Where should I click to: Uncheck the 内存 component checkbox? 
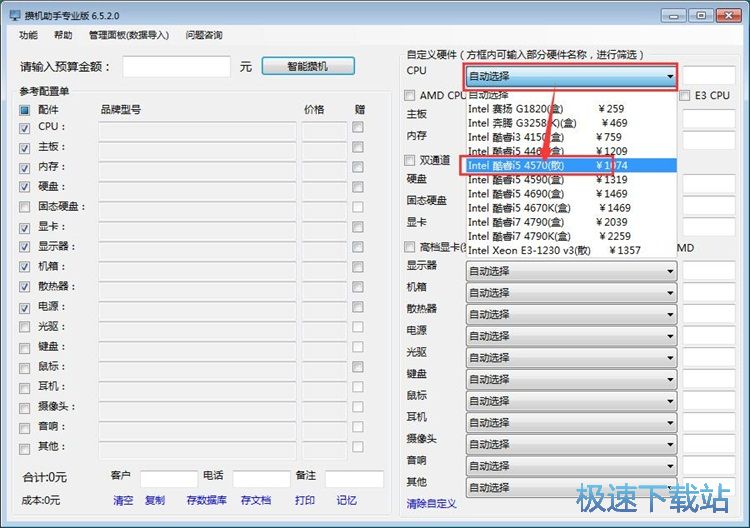pos(24,168)
